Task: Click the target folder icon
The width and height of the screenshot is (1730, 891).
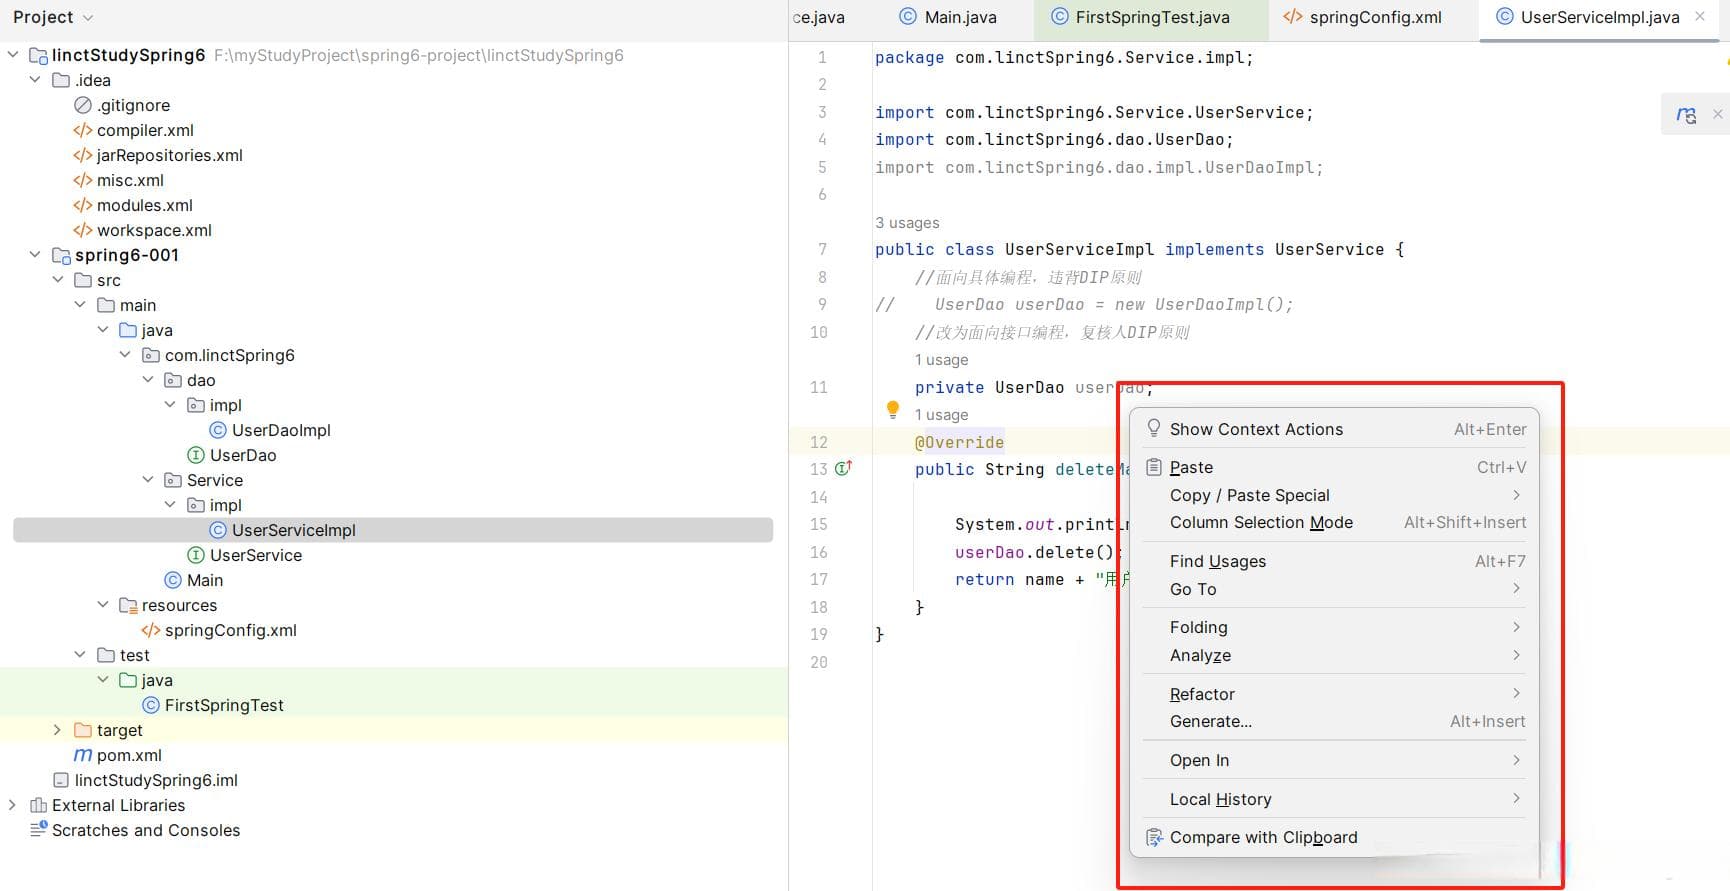Action: 83,730
